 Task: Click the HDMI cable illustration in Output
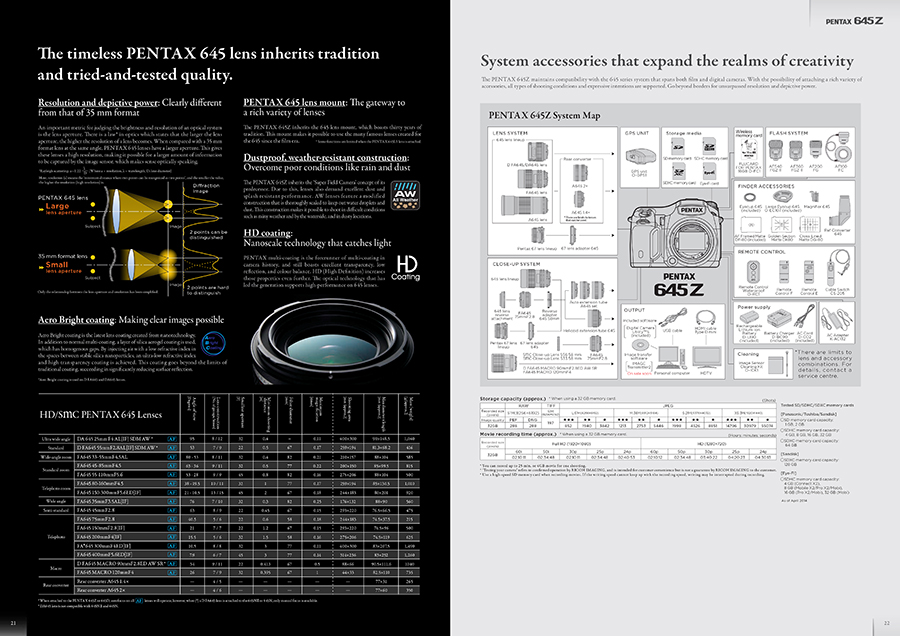coord(705,317)
